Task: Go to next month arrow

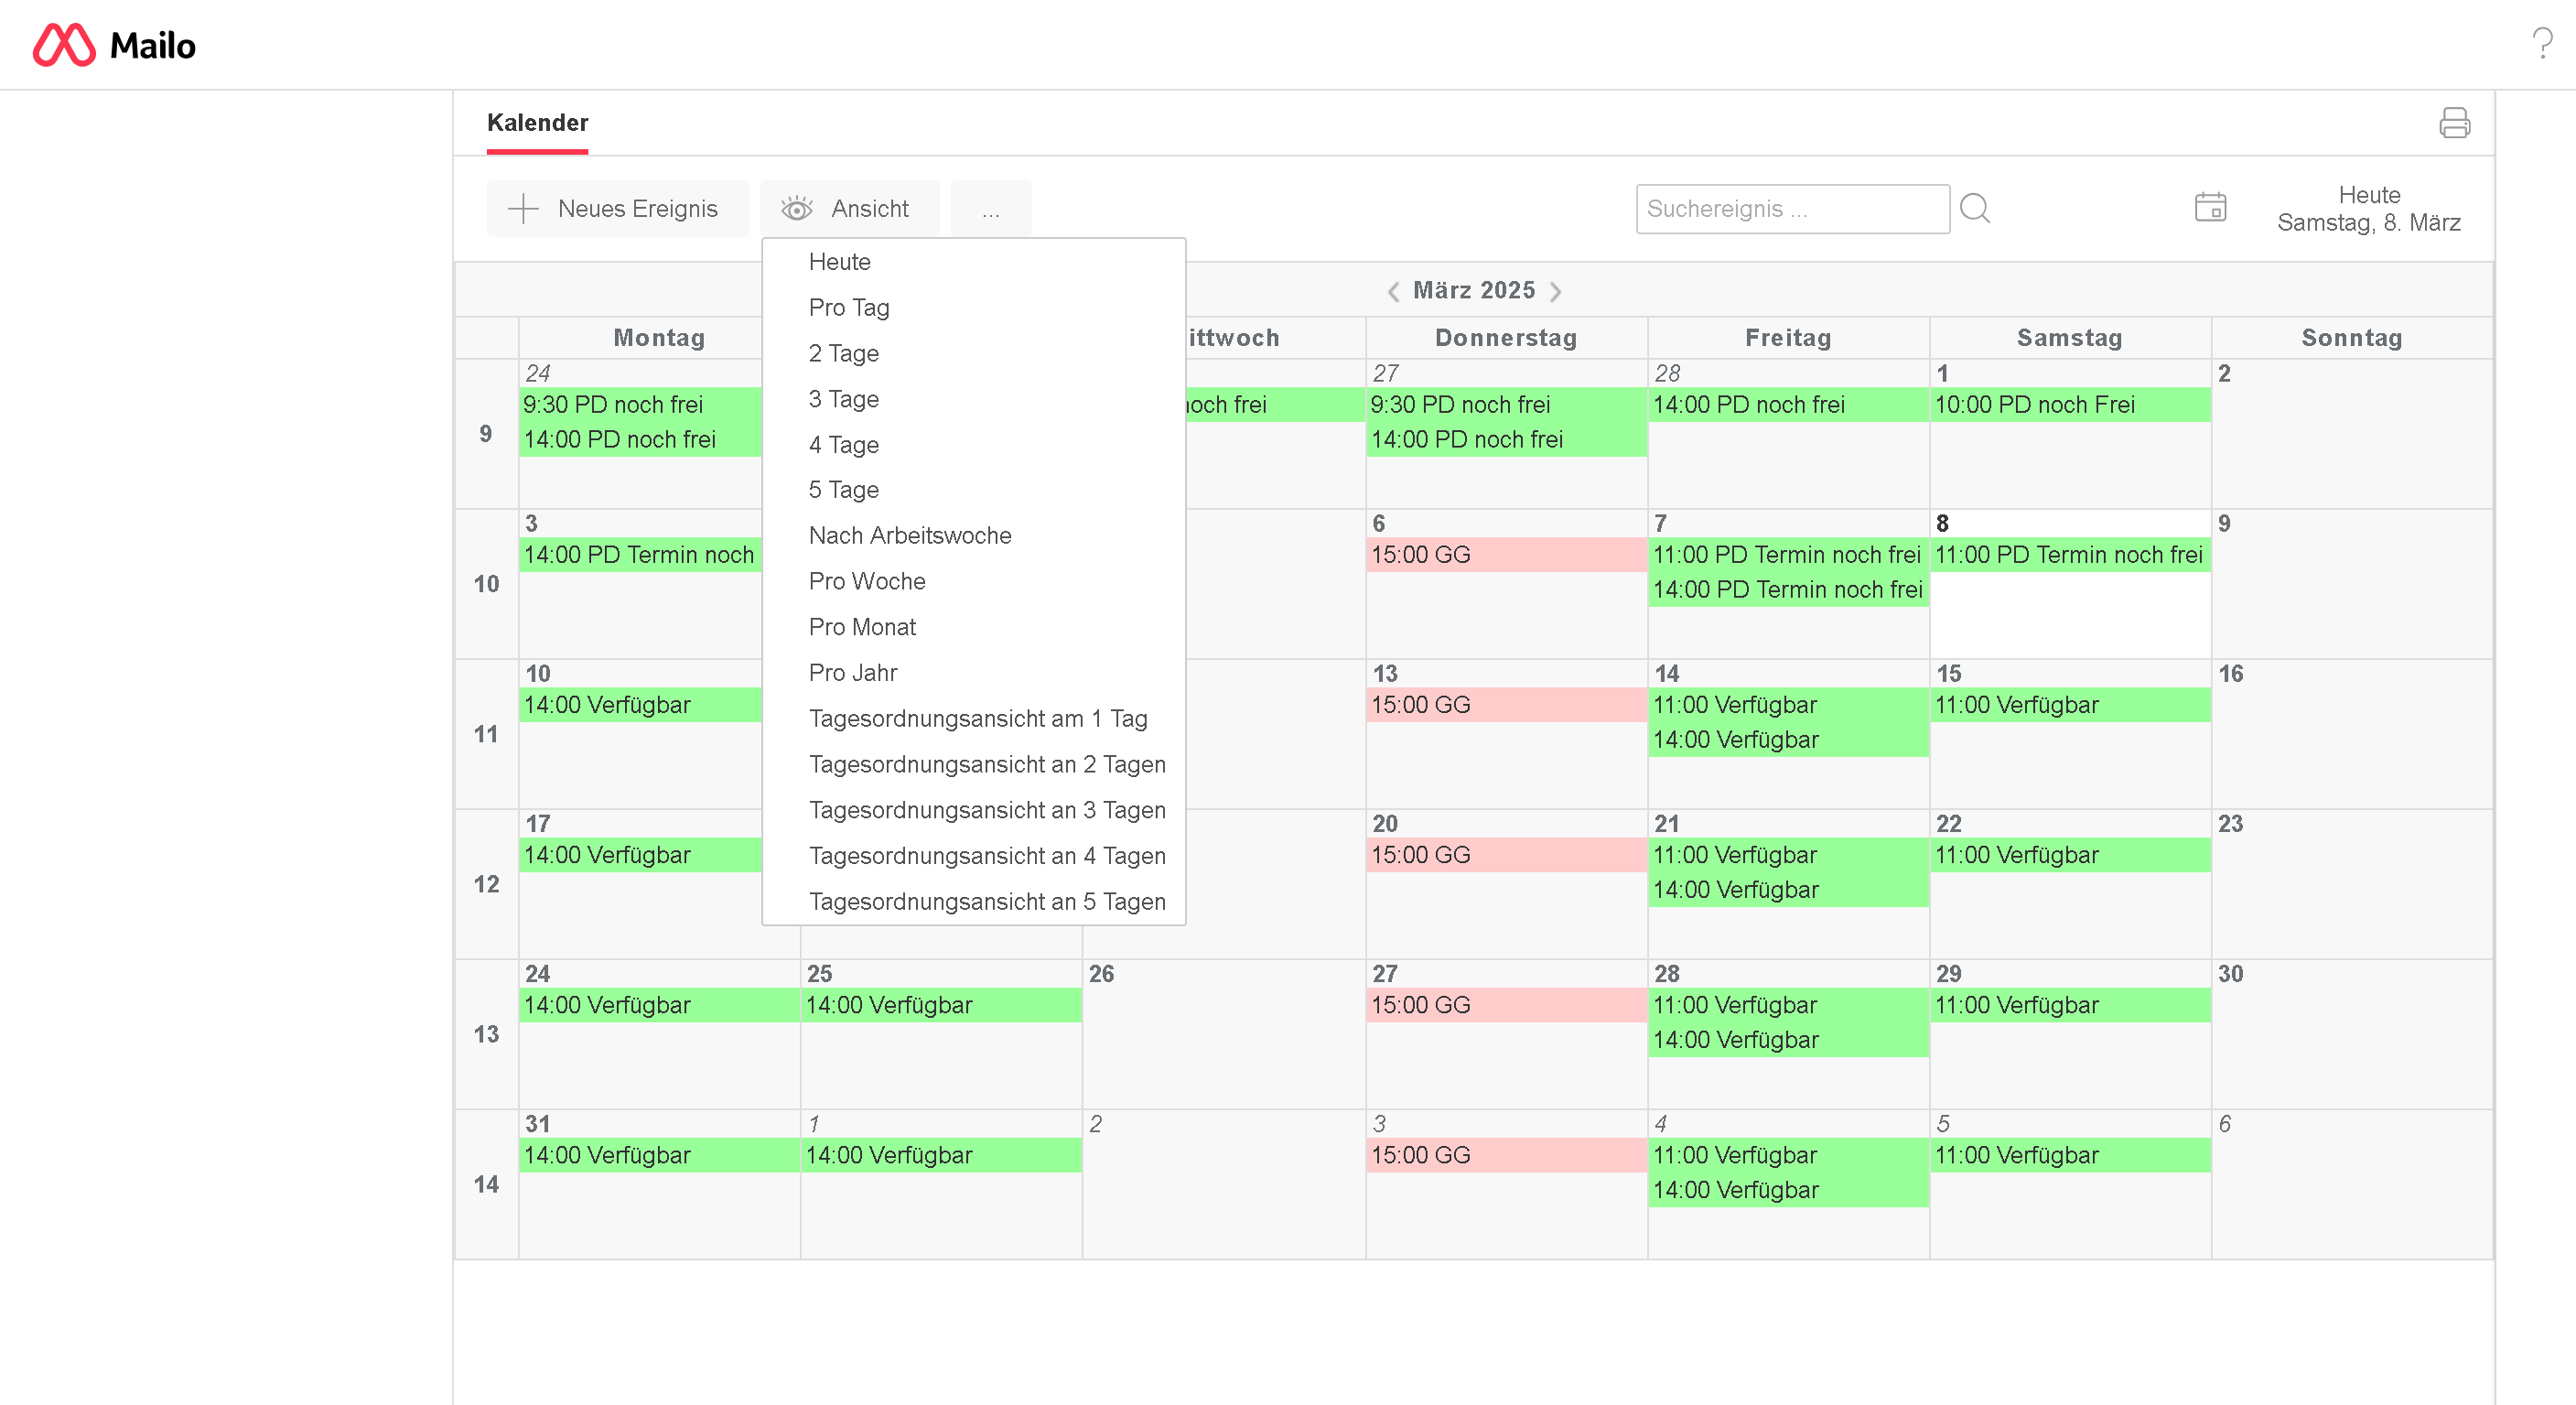Action: [x=1556, y=291]
